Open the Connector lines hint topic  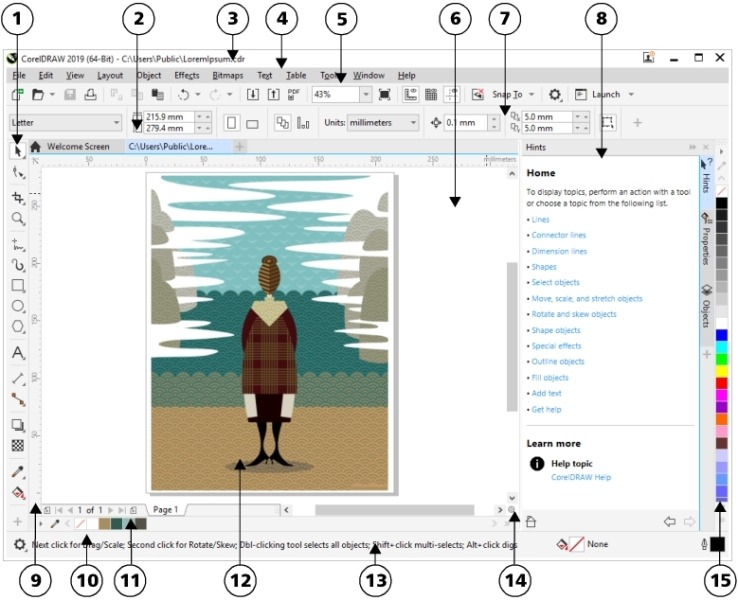click(559, 235)
